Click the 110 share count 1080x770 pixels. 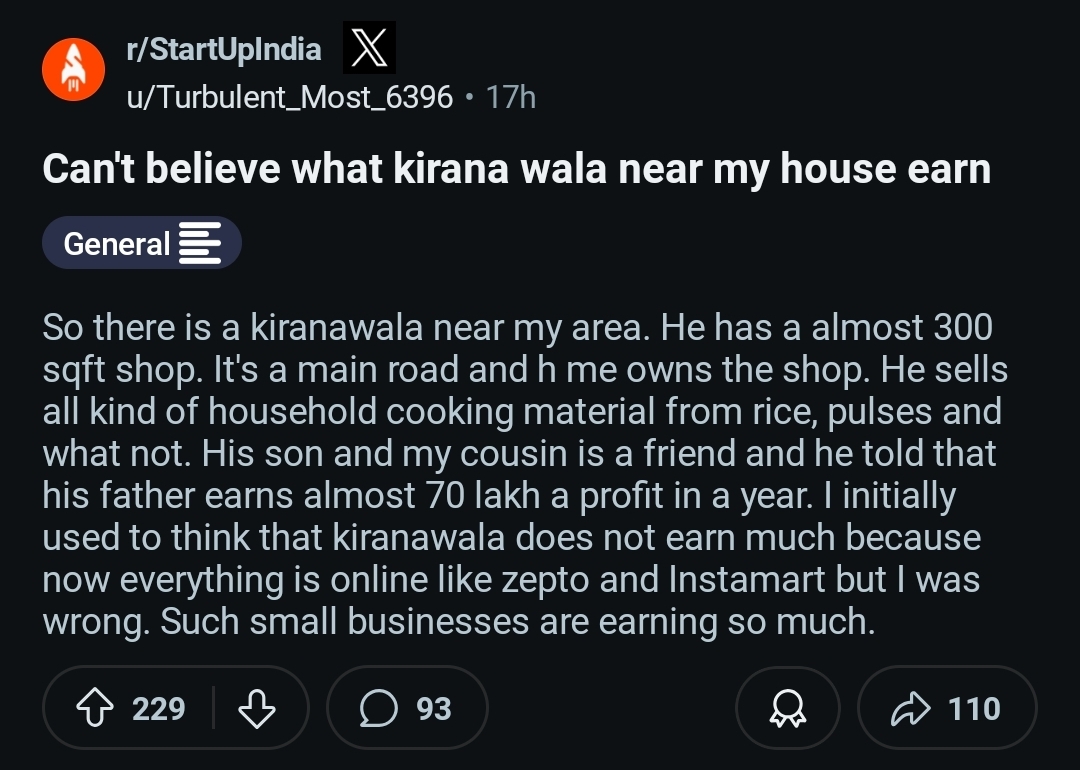coord(974,708)
